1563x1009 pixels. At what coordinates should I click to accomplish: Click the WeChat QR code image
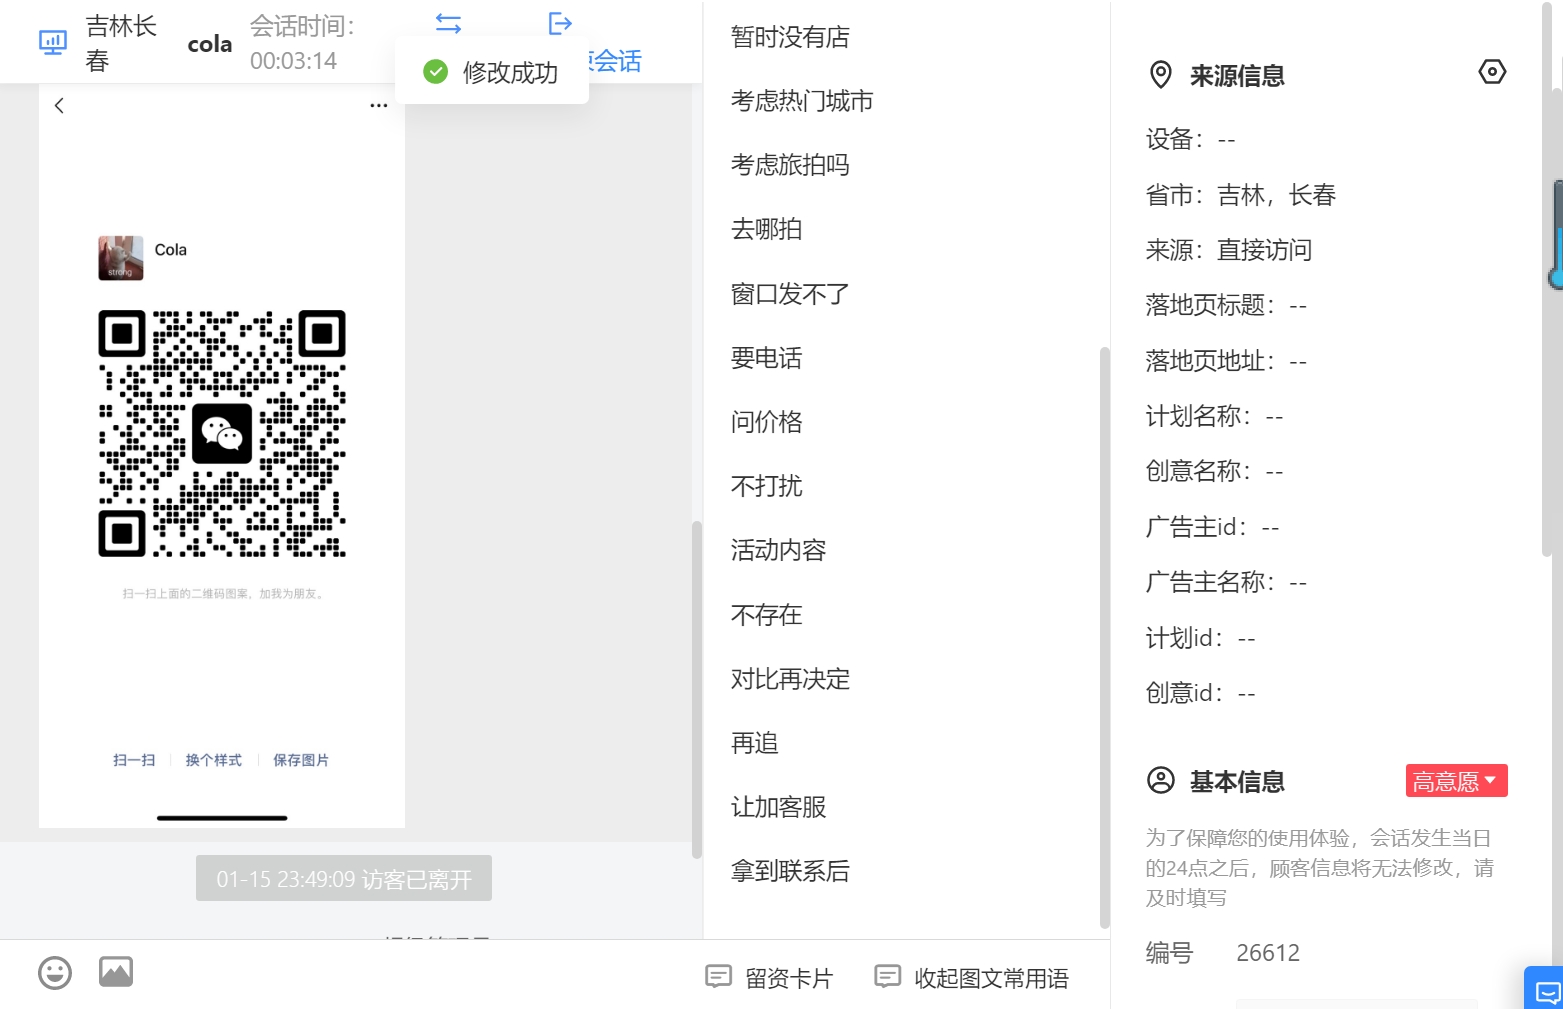(222, 433)
